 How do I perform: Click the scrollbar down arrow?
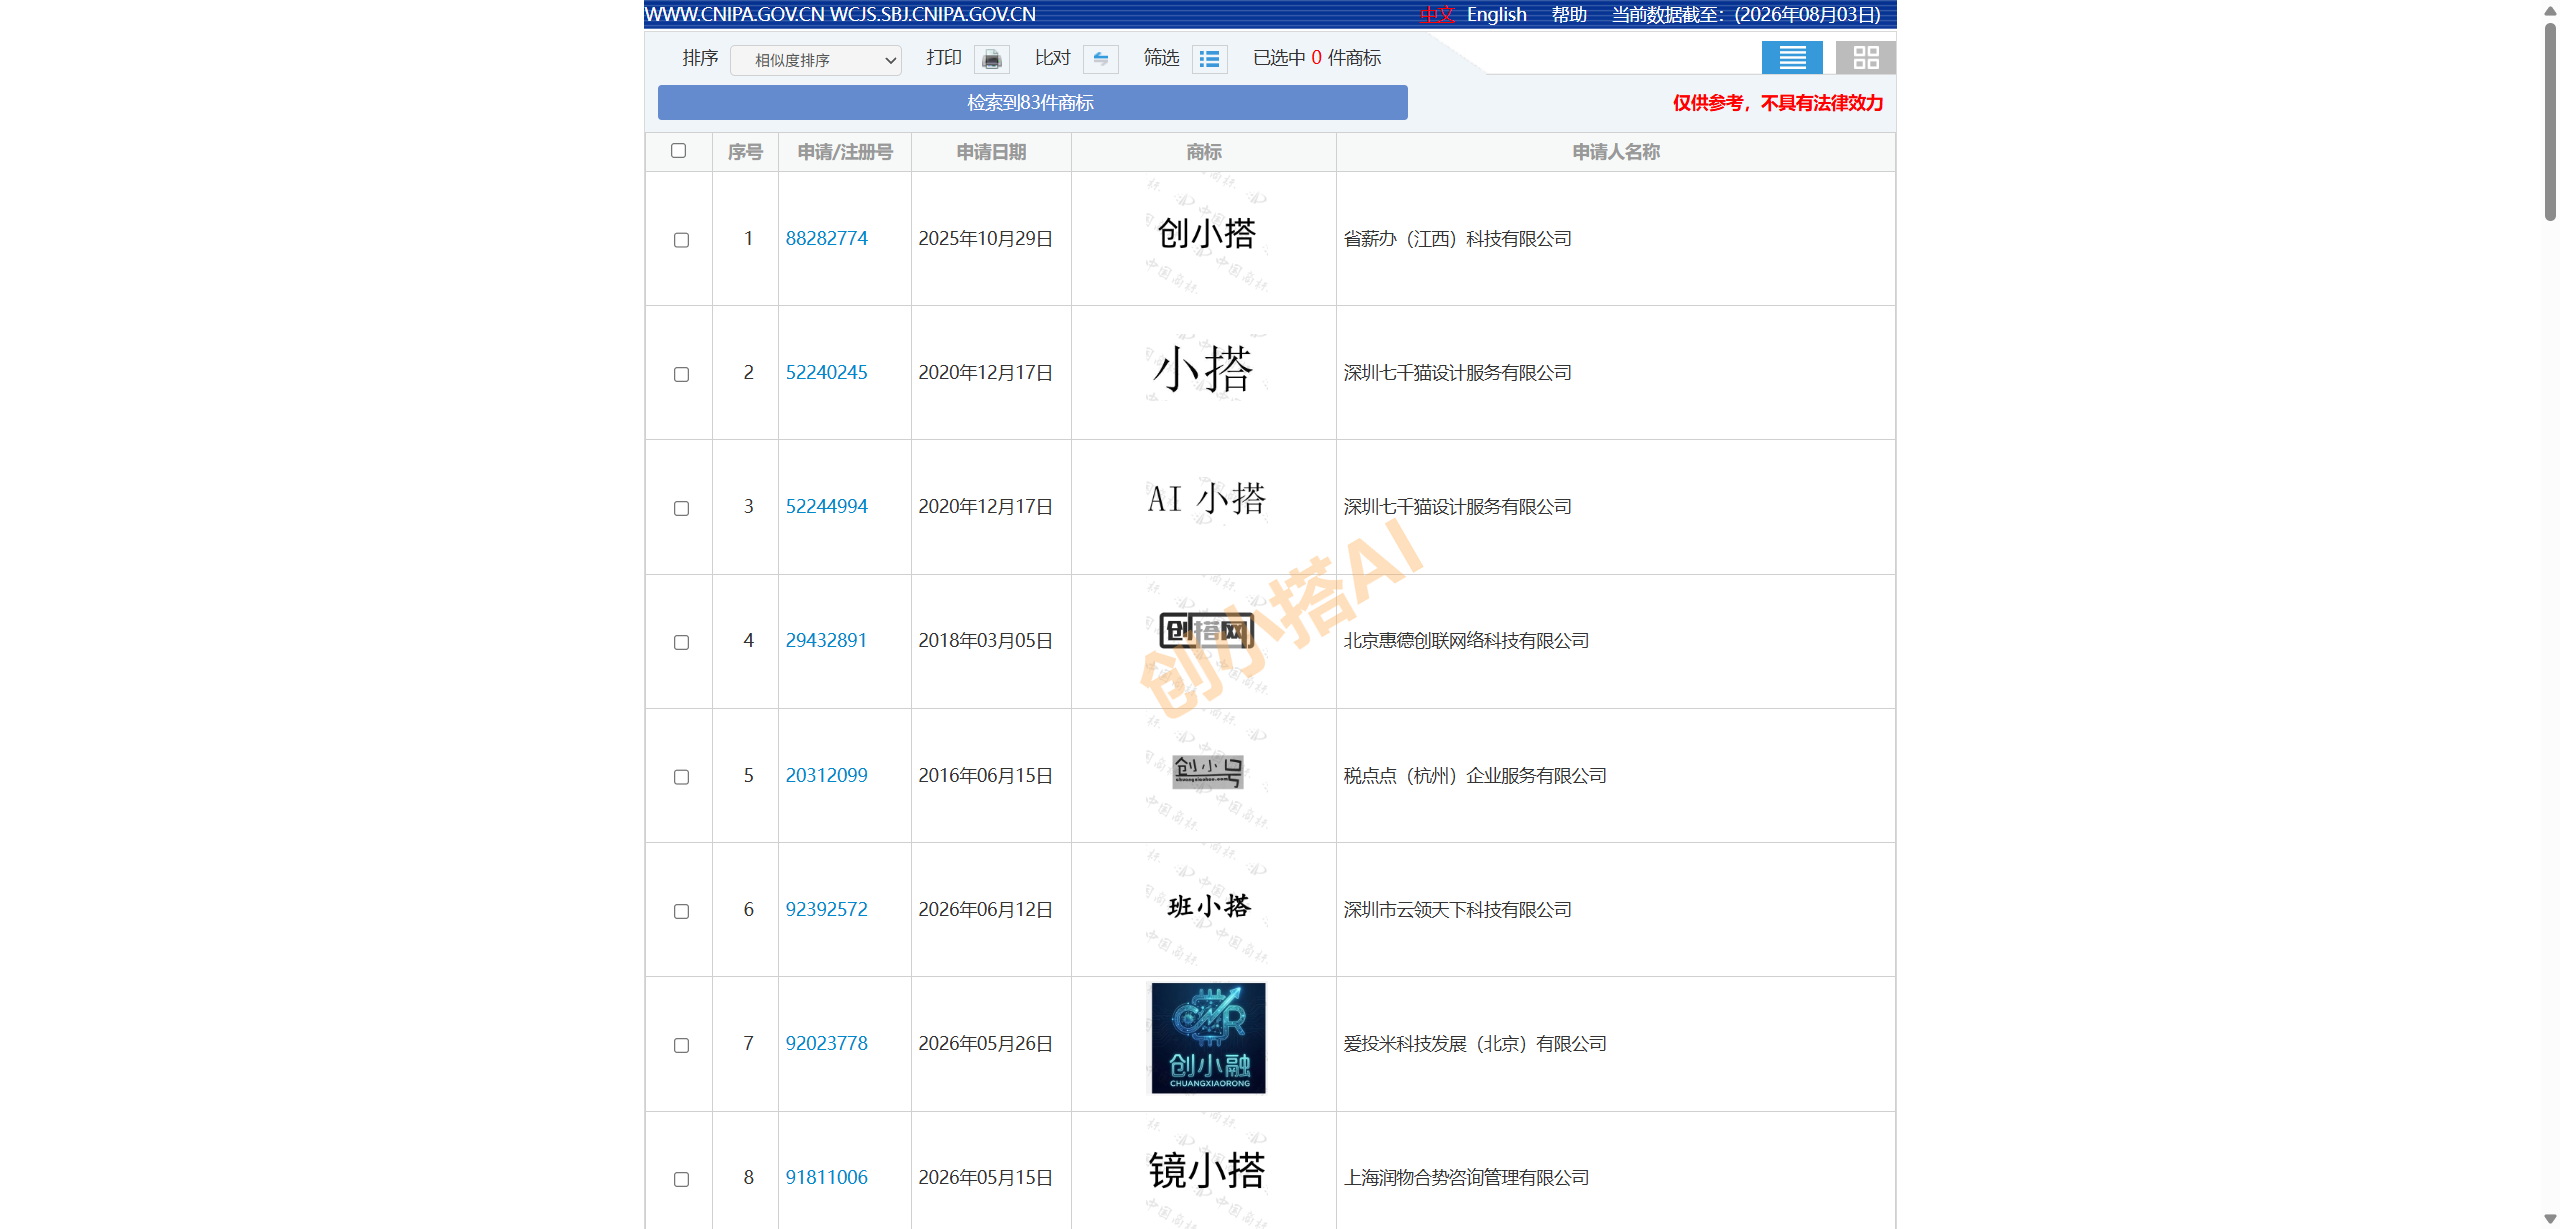coord(2550,1219)
